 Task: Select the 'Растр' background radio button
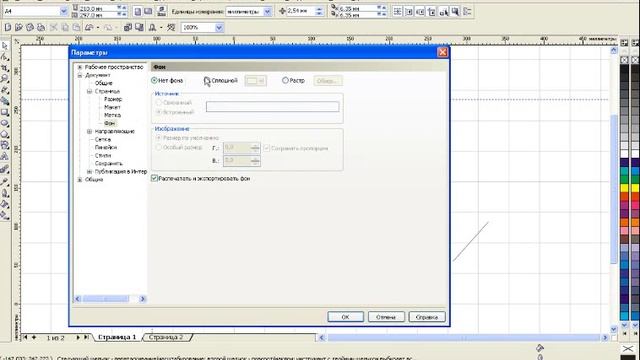tap(285, 80)
